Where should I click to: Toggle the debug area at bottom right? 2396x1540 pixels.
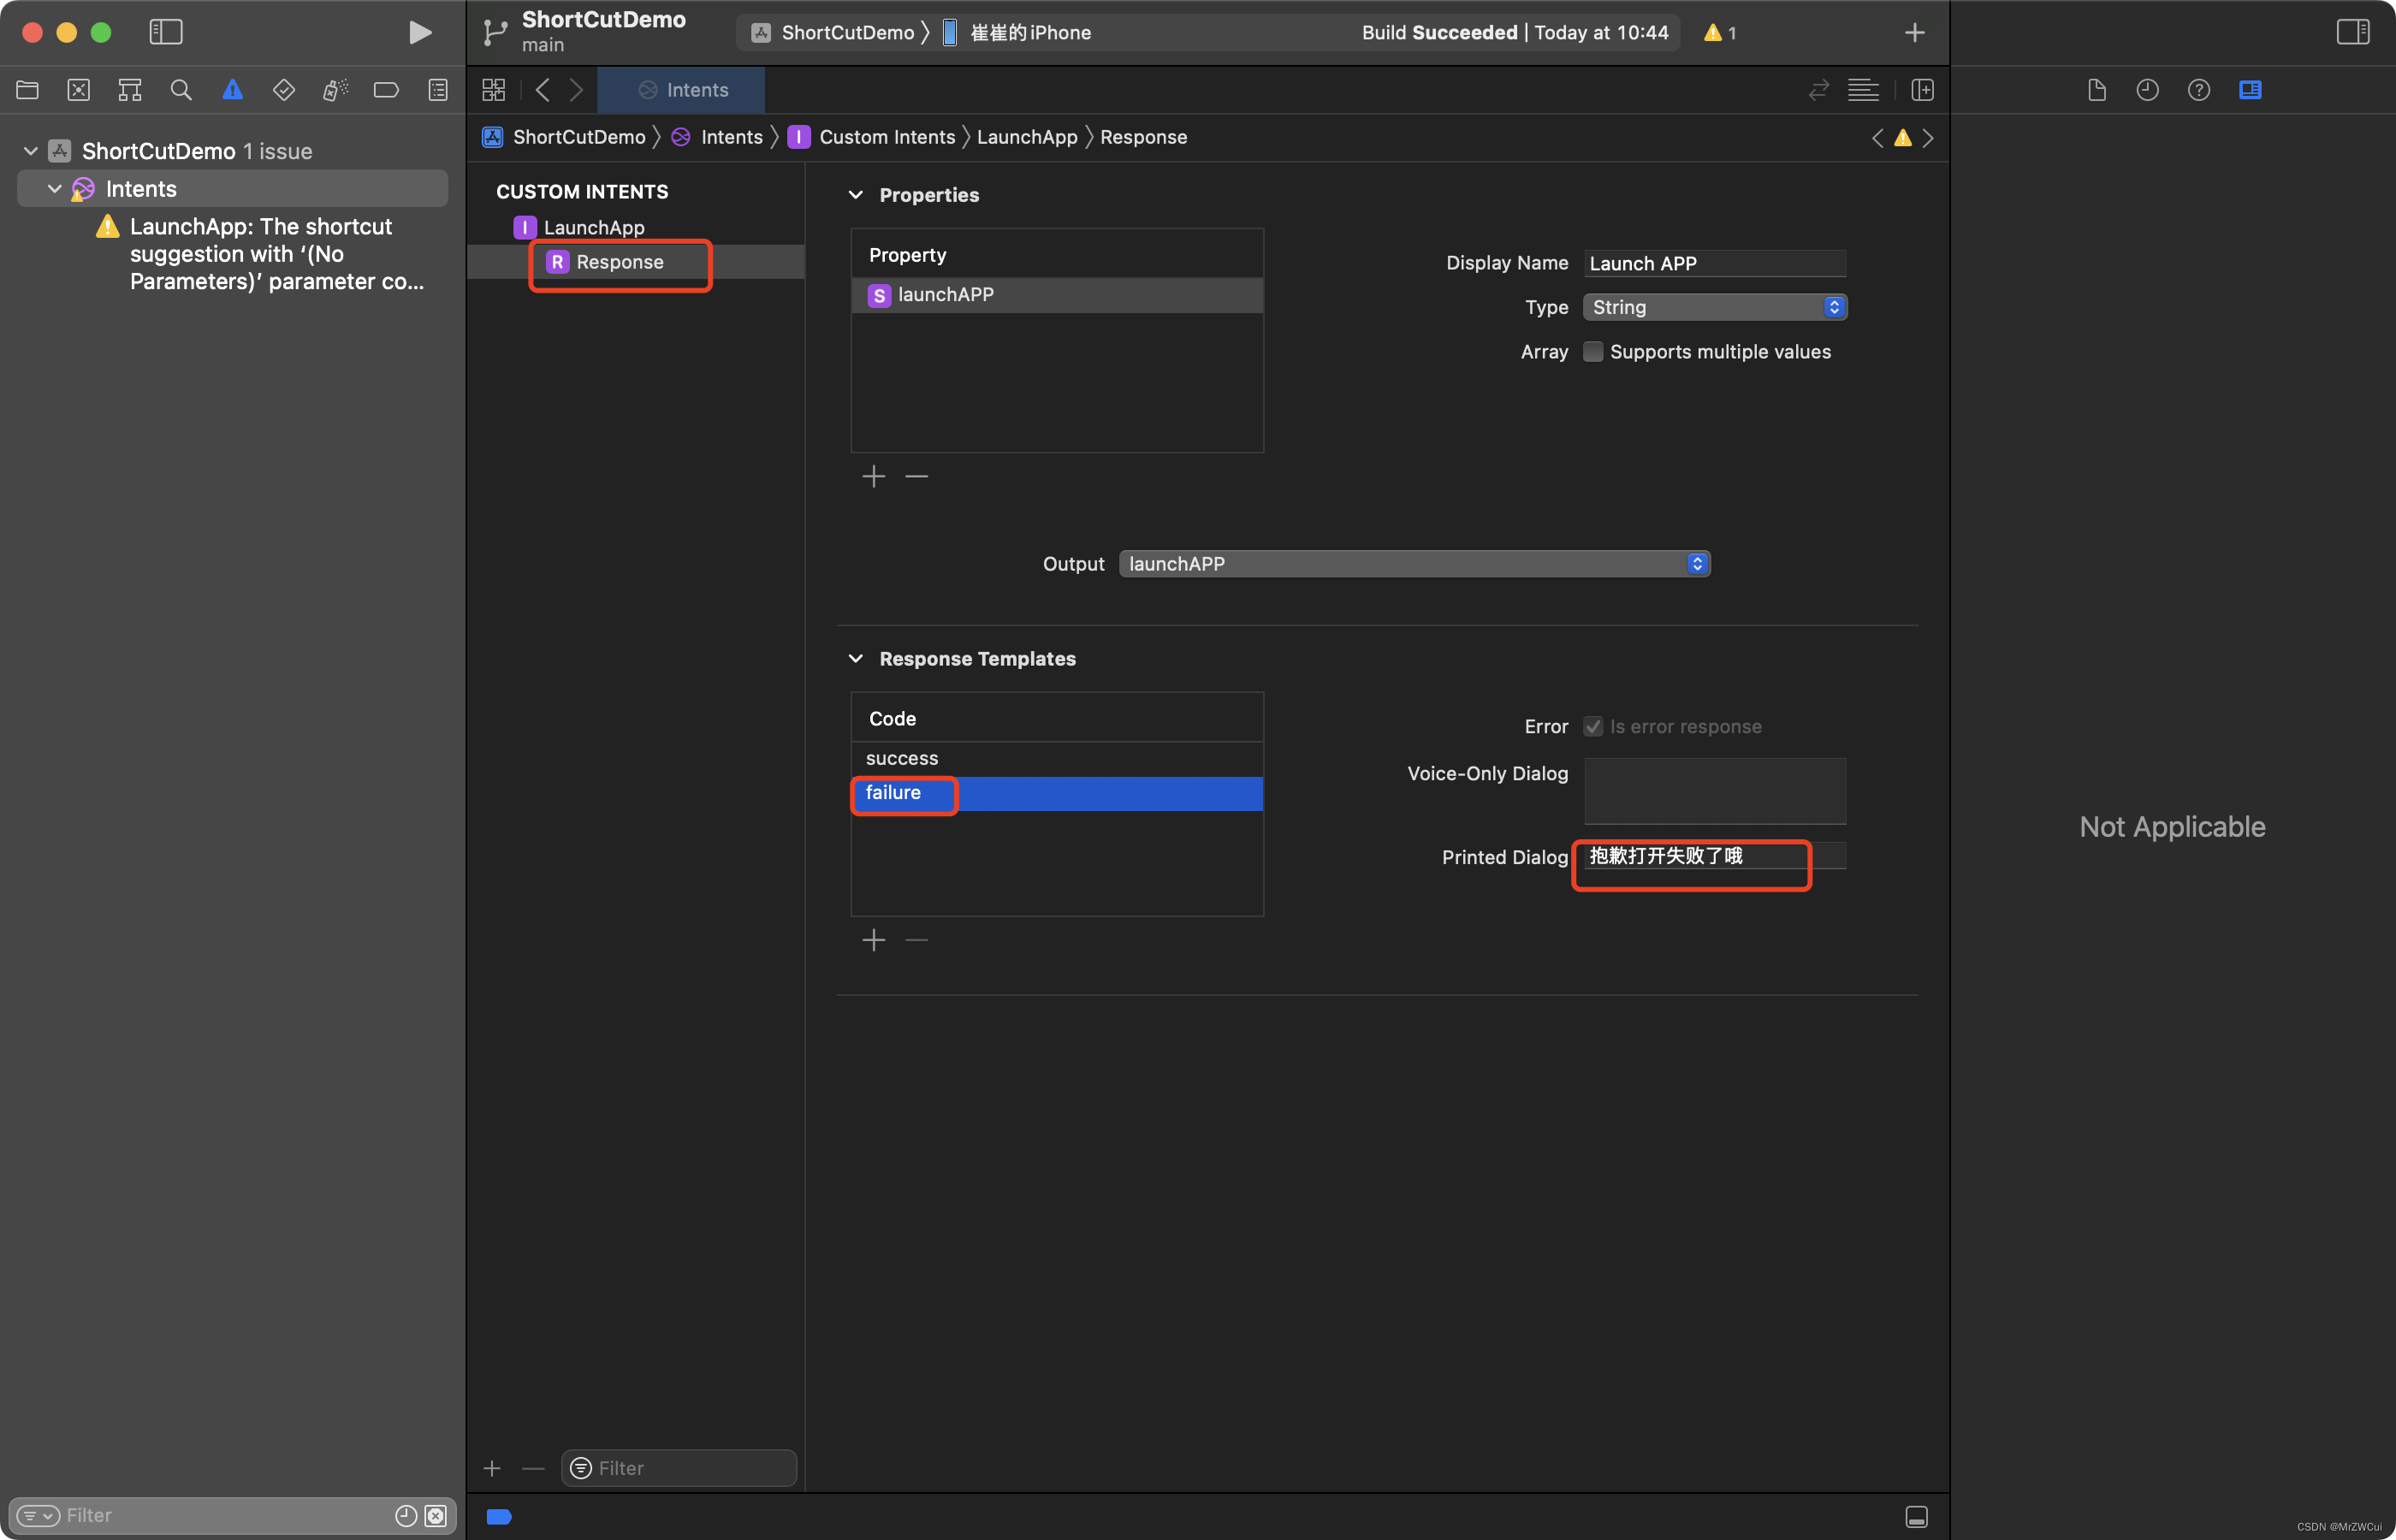(1916, 1516)
